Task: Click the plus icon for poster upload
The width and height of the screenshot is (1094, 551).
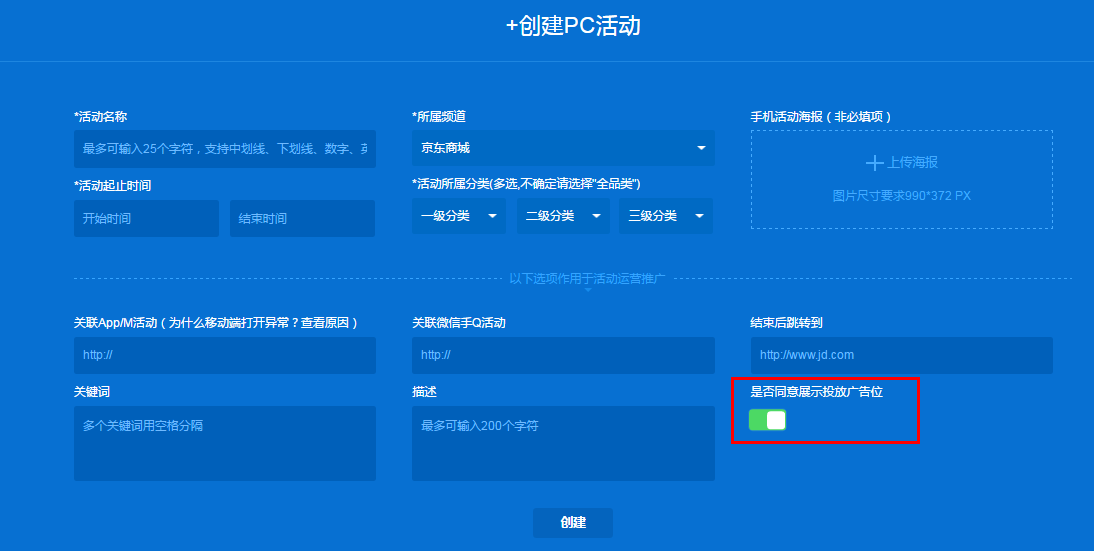Action: pyautogui.click(x=874, y=162)
